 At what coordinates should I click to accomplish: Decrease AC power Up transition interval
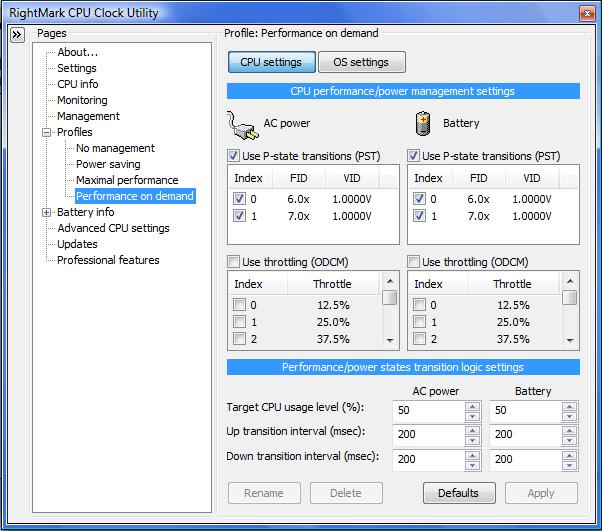472,441
